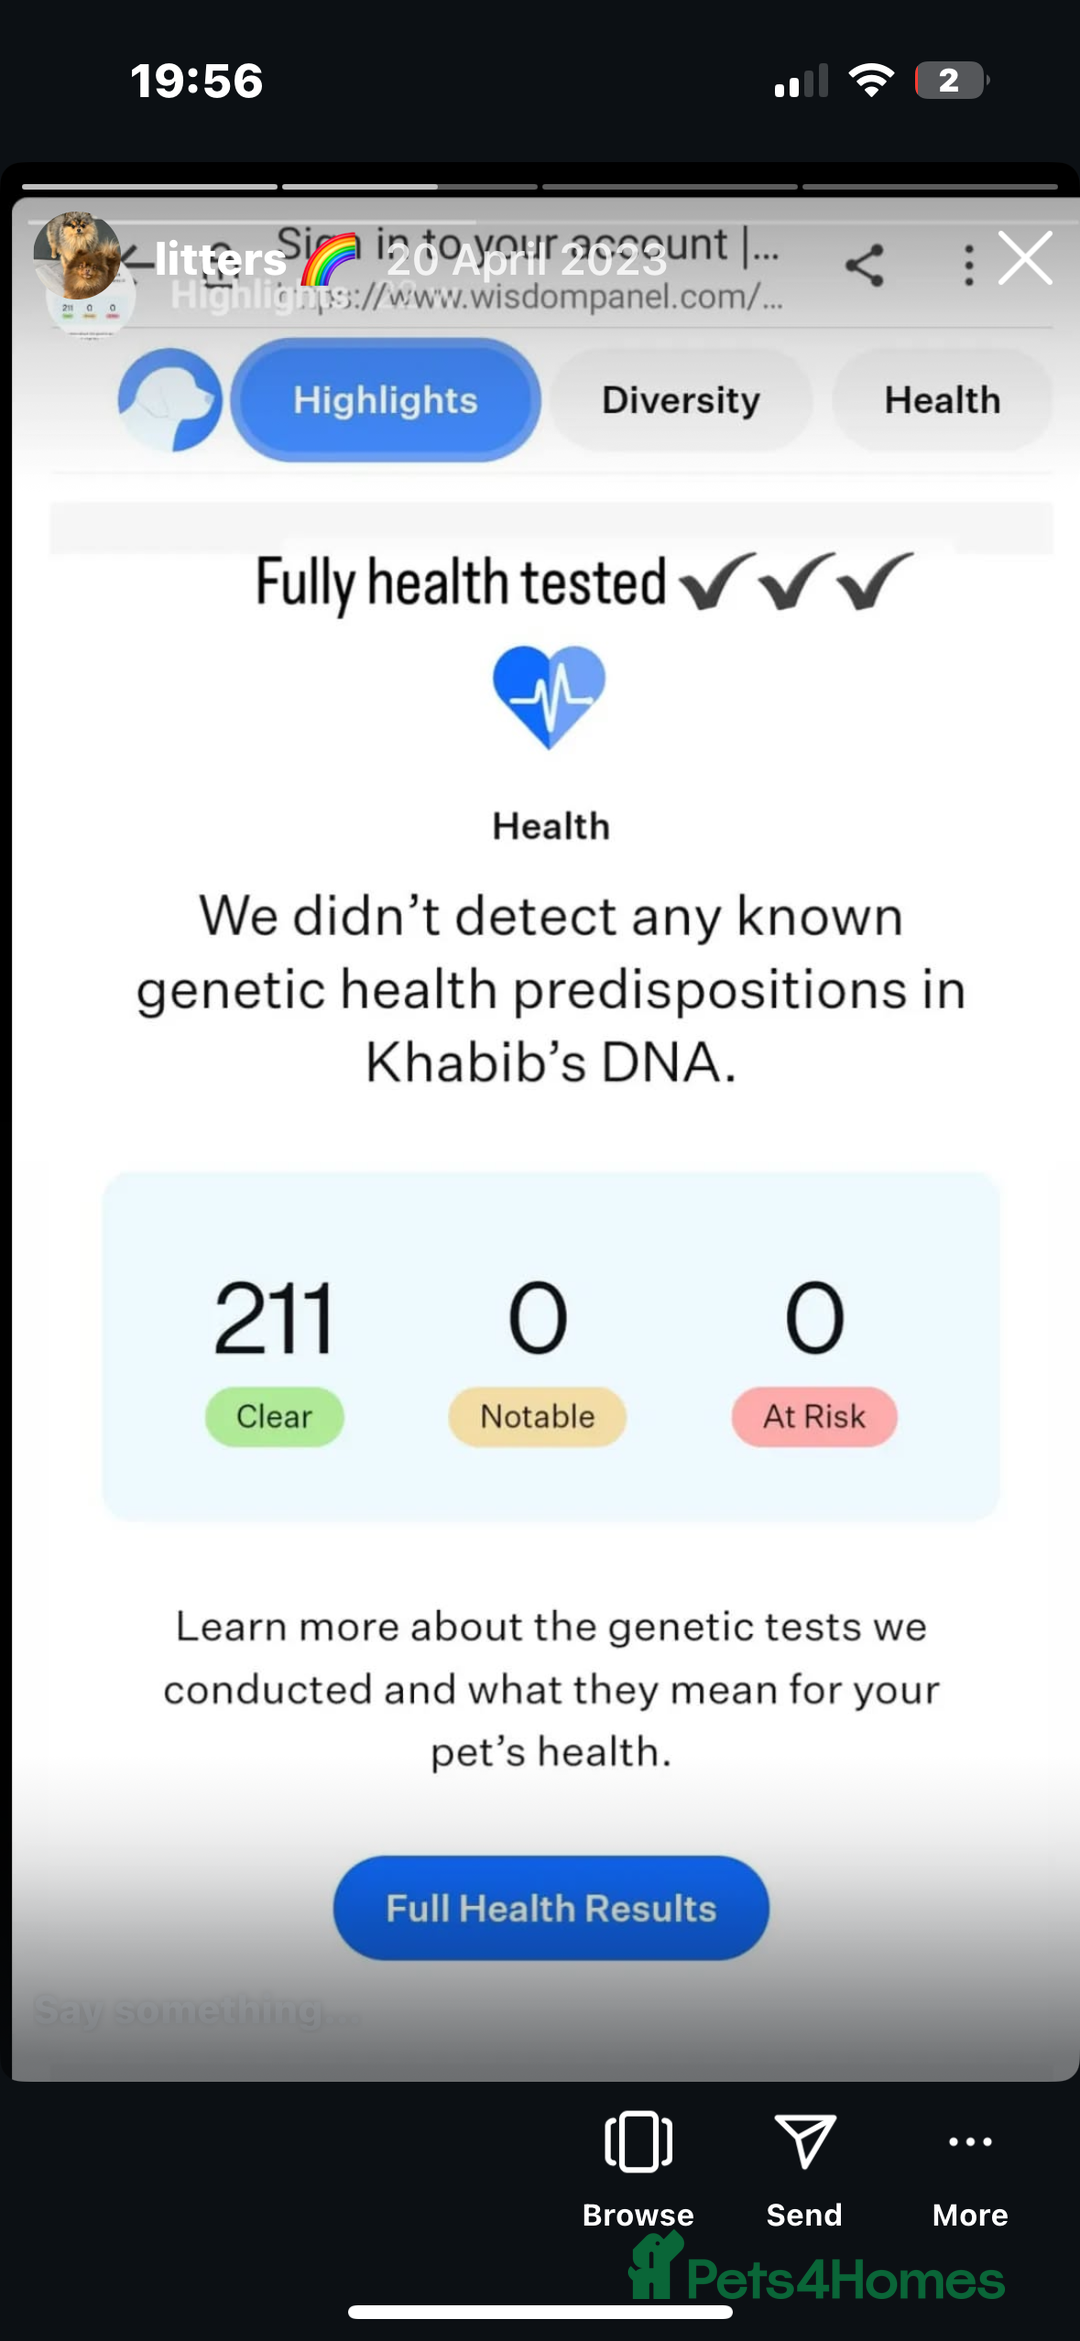The image size is (1080, 2341).
Task: Open Full Health Results
Action: pos(551,1908)
